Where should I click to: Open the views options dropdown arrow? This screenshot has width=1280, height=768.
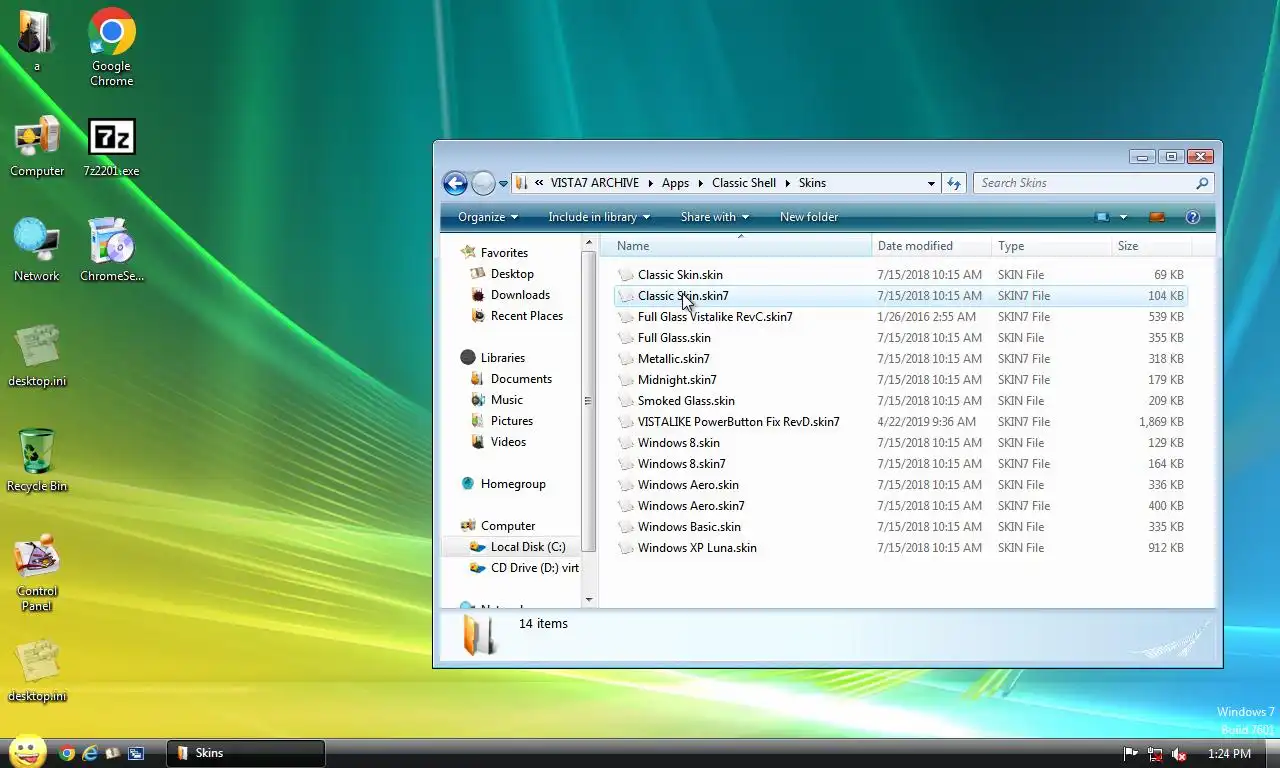pyautogui.click(x=1123, y=217)
